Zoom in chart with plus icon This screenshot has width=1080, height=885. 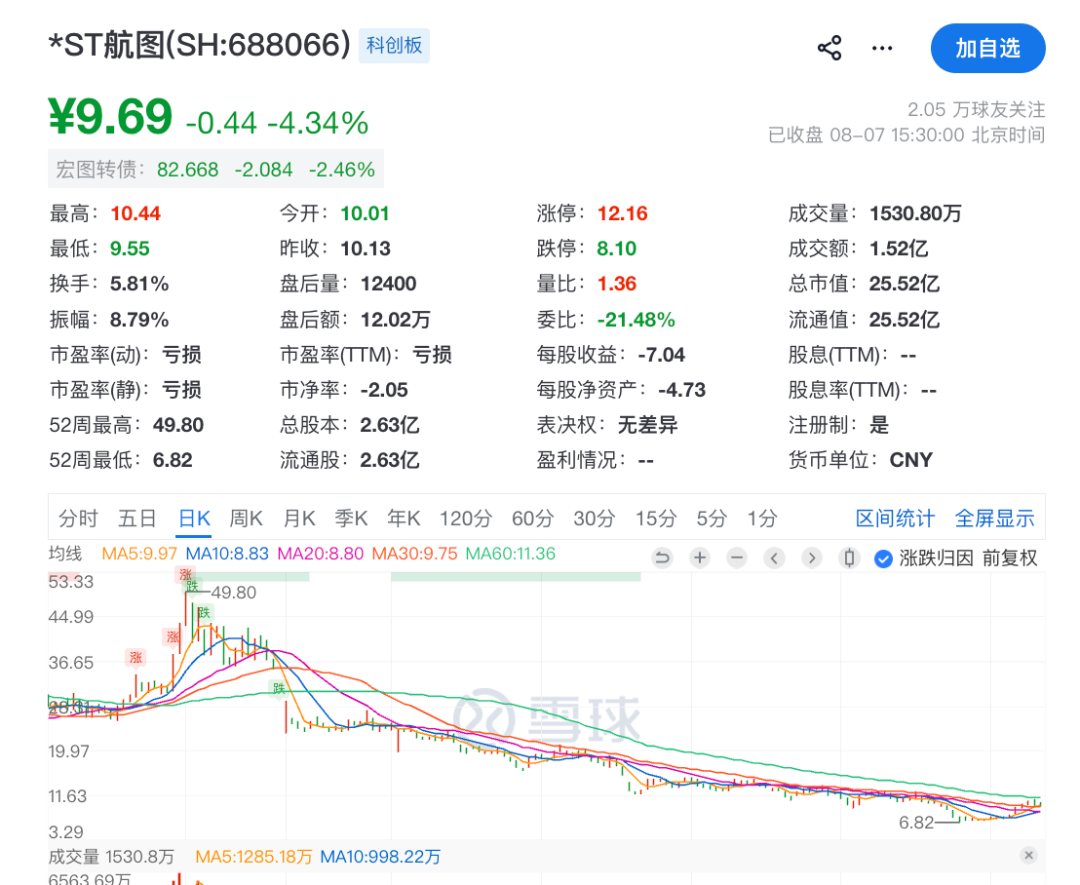click(x=700, y=558)
